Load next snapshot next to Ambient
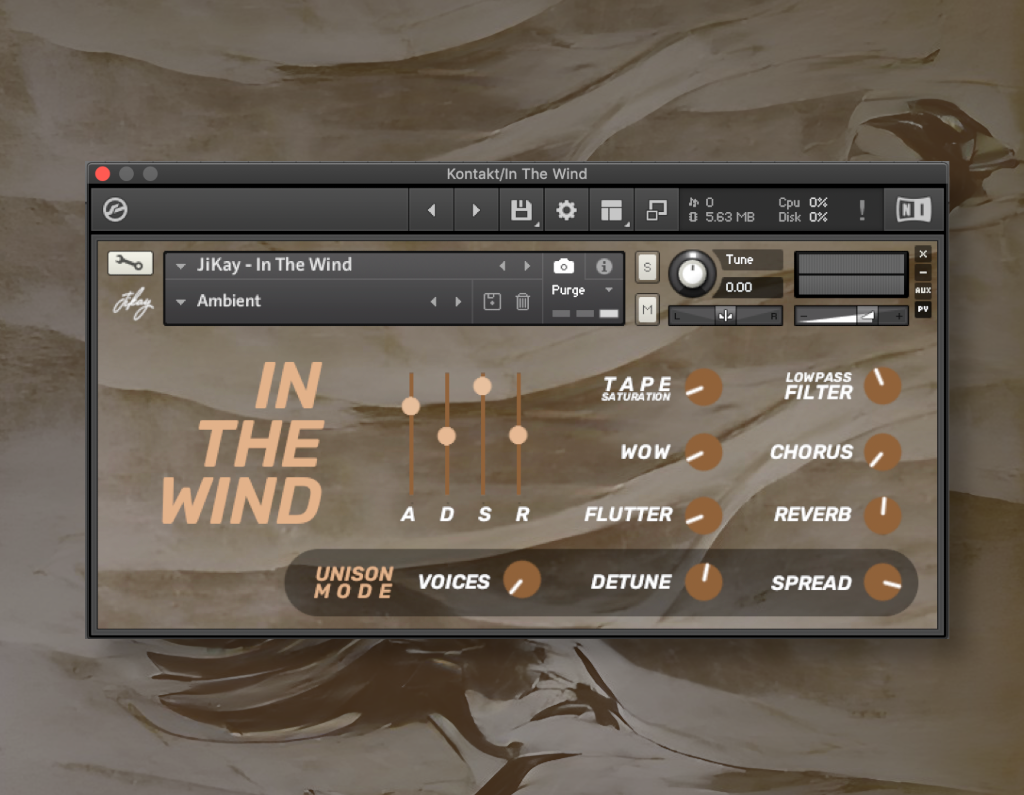Image resolution: width=1024 pixels, height=795 pixels. pos(458,301)
